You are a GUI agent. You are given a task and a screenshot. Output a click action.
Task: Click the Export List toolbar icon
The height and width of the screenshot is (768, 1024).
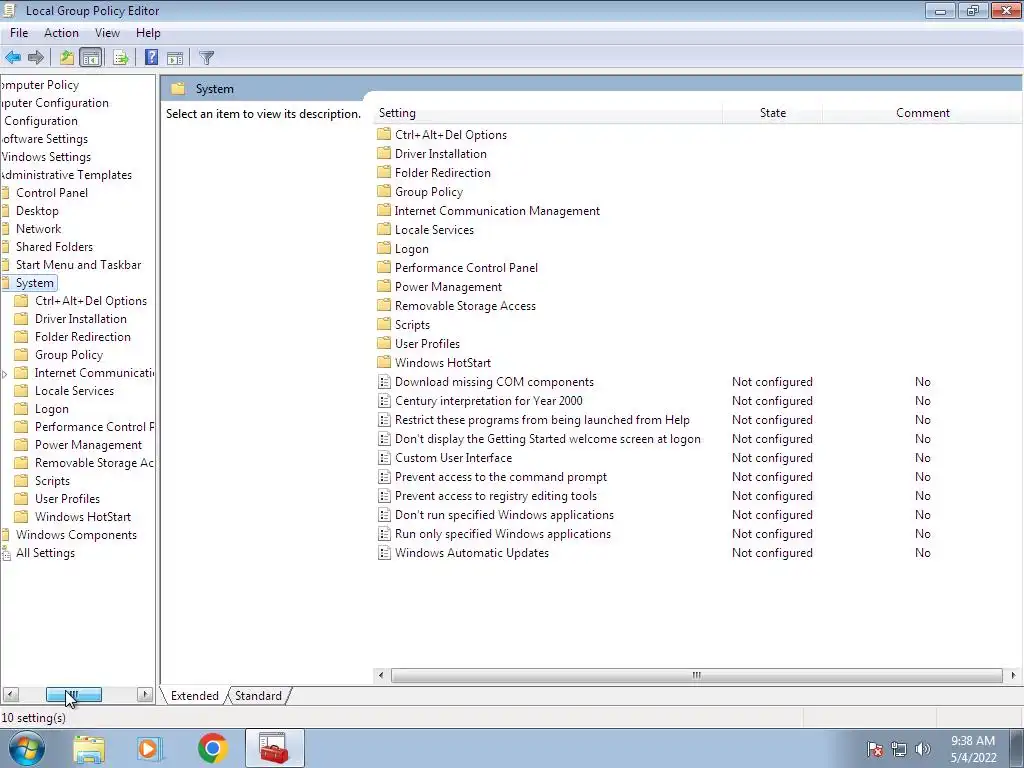[120, 57]
